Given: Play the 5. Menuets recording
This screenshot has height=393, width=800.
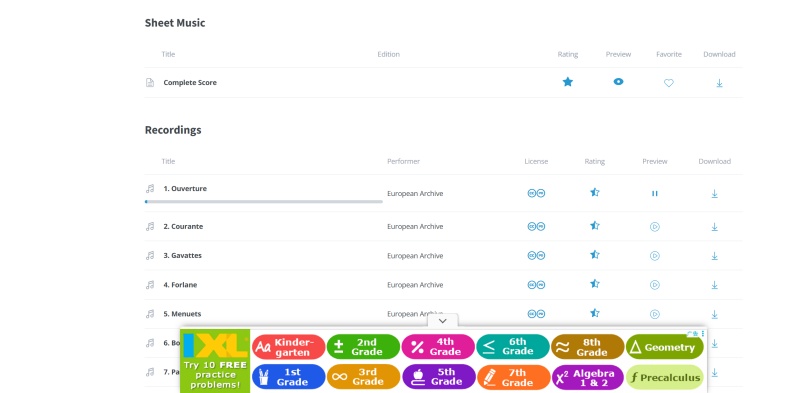Looking at the screenshot, I should tap(655, 314).
